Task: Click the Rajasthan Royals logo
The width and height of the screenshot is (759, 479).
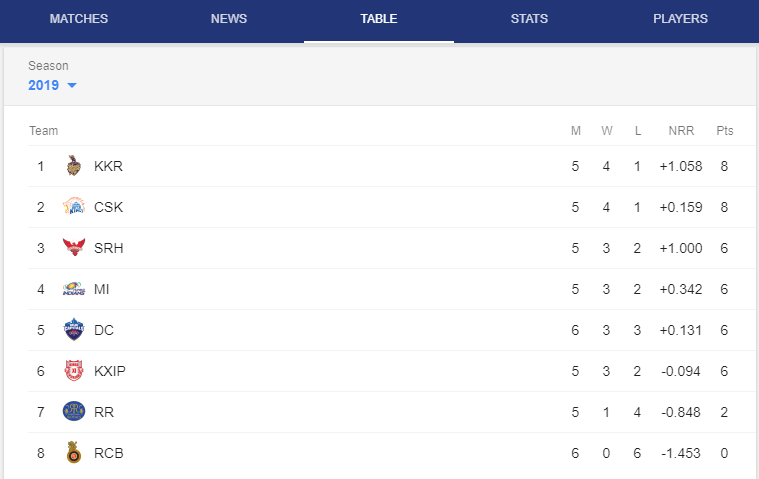Action: 74,411
